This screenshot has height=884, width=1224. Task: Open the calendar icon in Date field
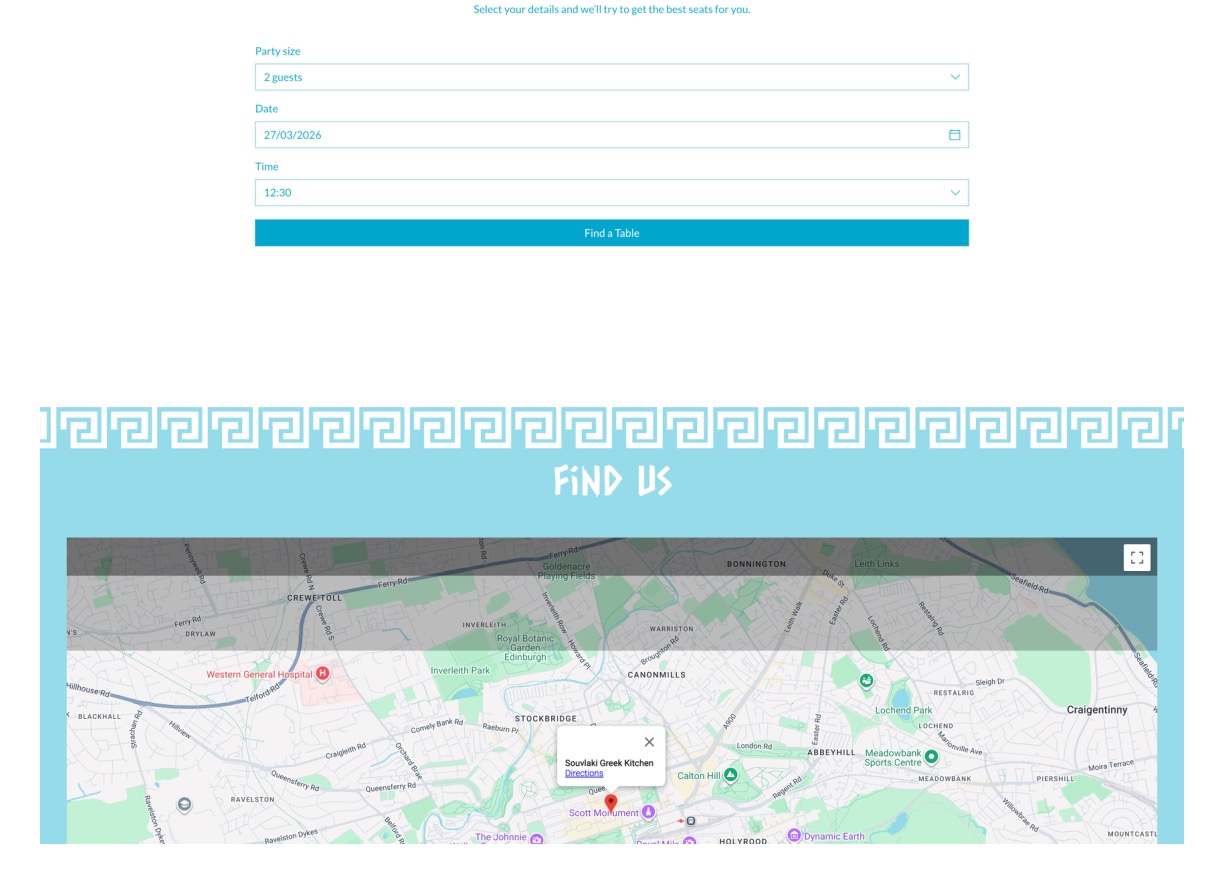(x=954, y=135)
